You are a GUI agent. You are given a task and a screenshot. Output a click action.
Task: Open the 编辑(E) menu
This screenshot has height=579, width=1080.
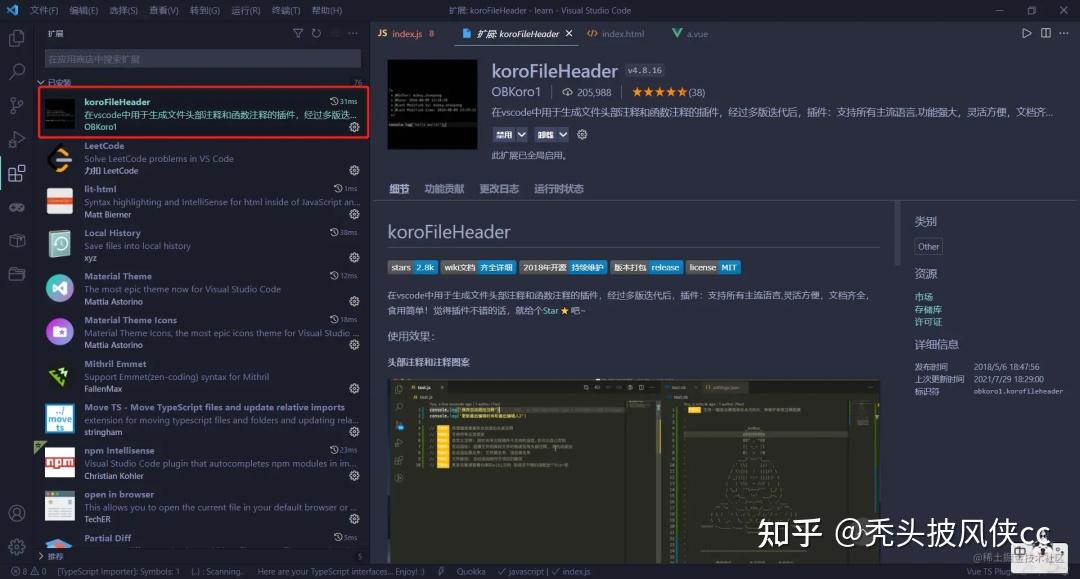[x=84, y=10]
